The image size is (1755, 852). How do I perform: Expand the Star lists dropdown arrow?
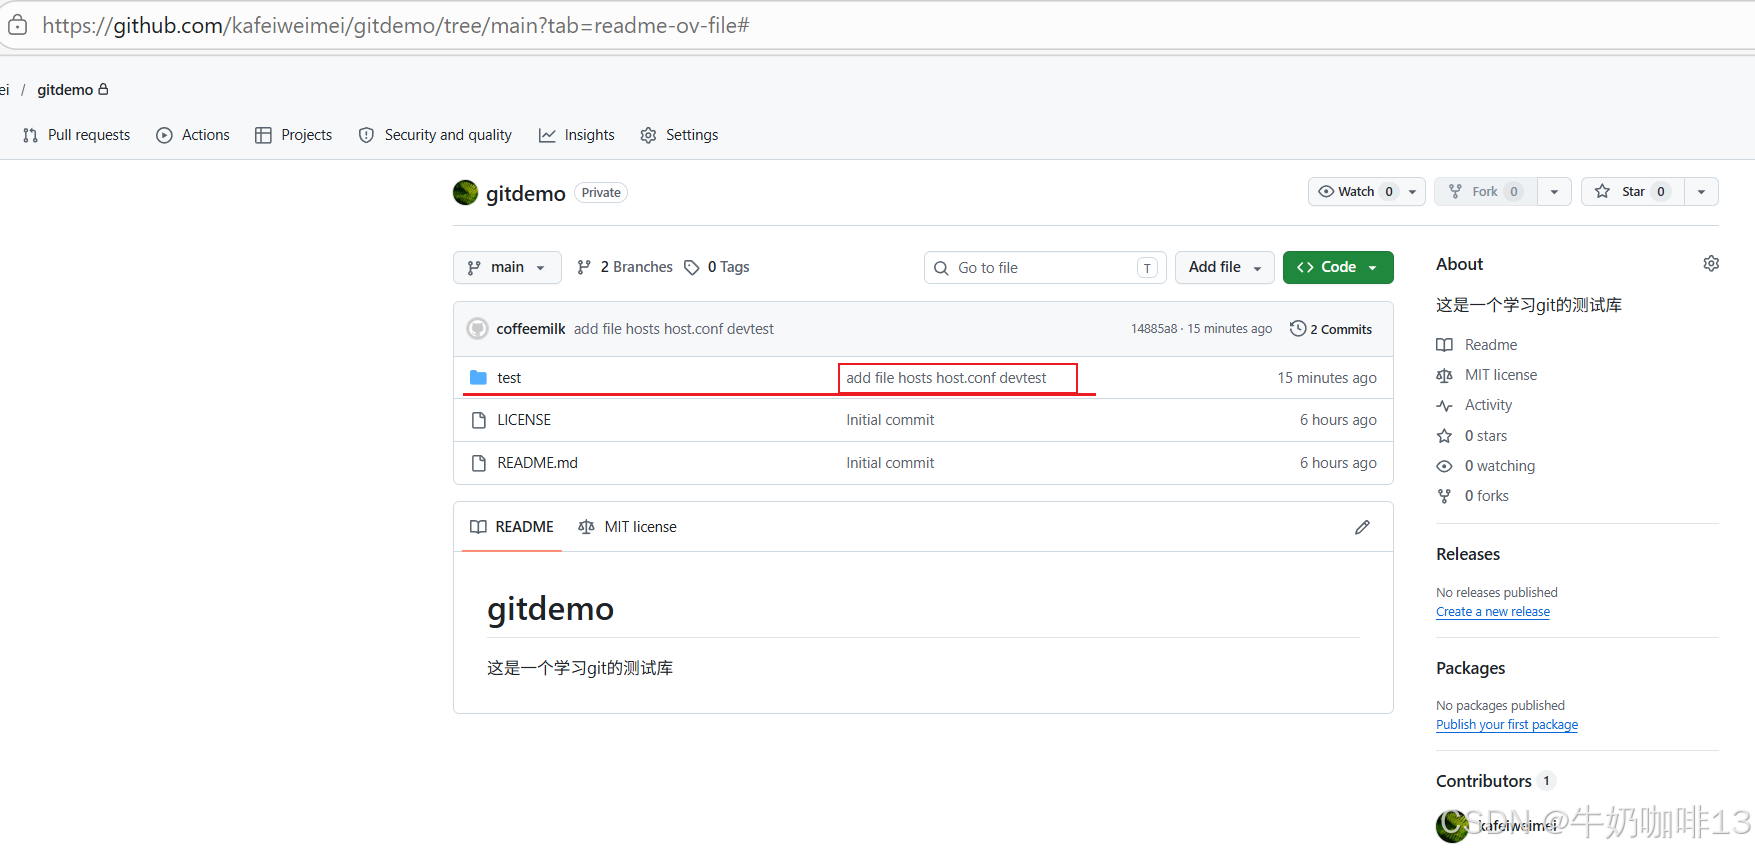(1701, 192)
